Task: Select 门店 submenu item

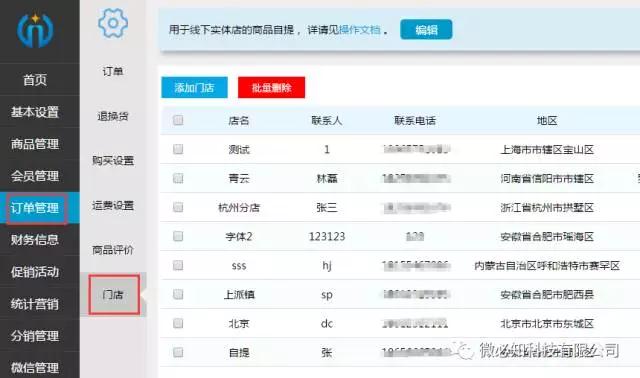Action: (114, 294)
